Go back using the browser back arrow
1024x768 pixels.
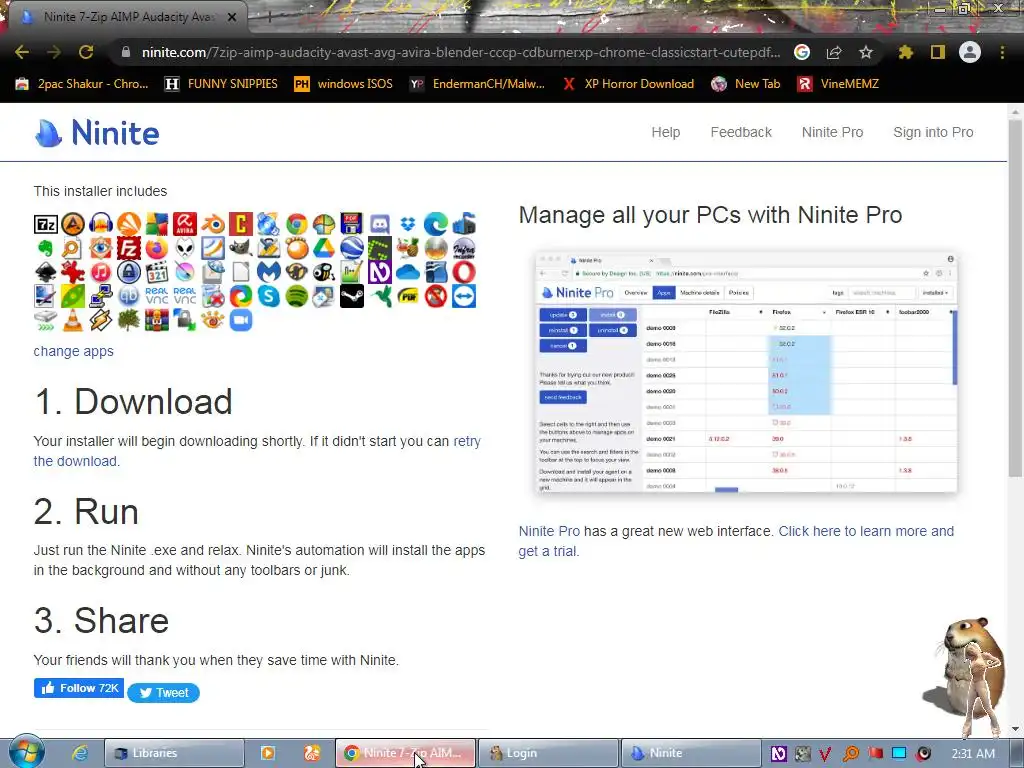(x=22, y=52)
